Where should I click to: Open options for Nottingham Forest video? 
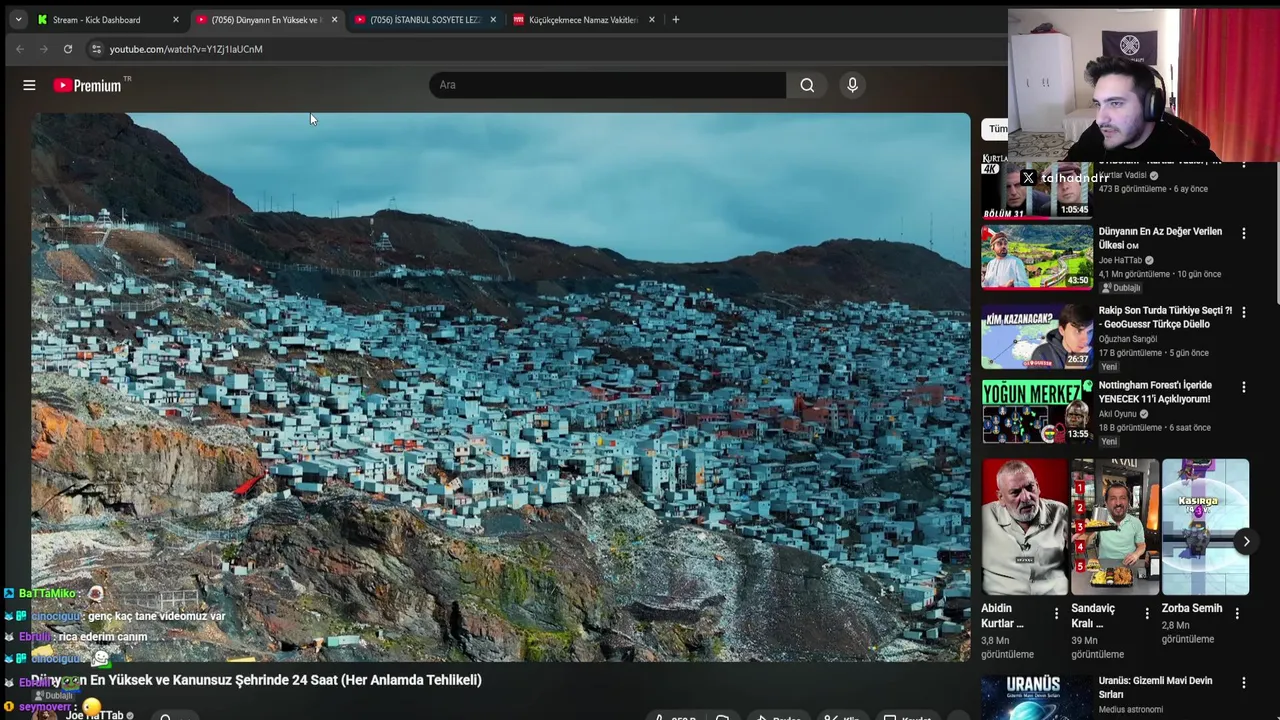coord(1243,387)
